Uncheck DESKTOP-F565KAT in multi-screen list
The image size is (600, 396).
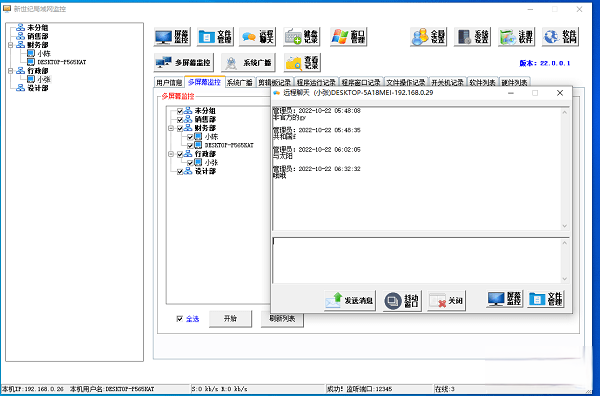coord(190,145)
